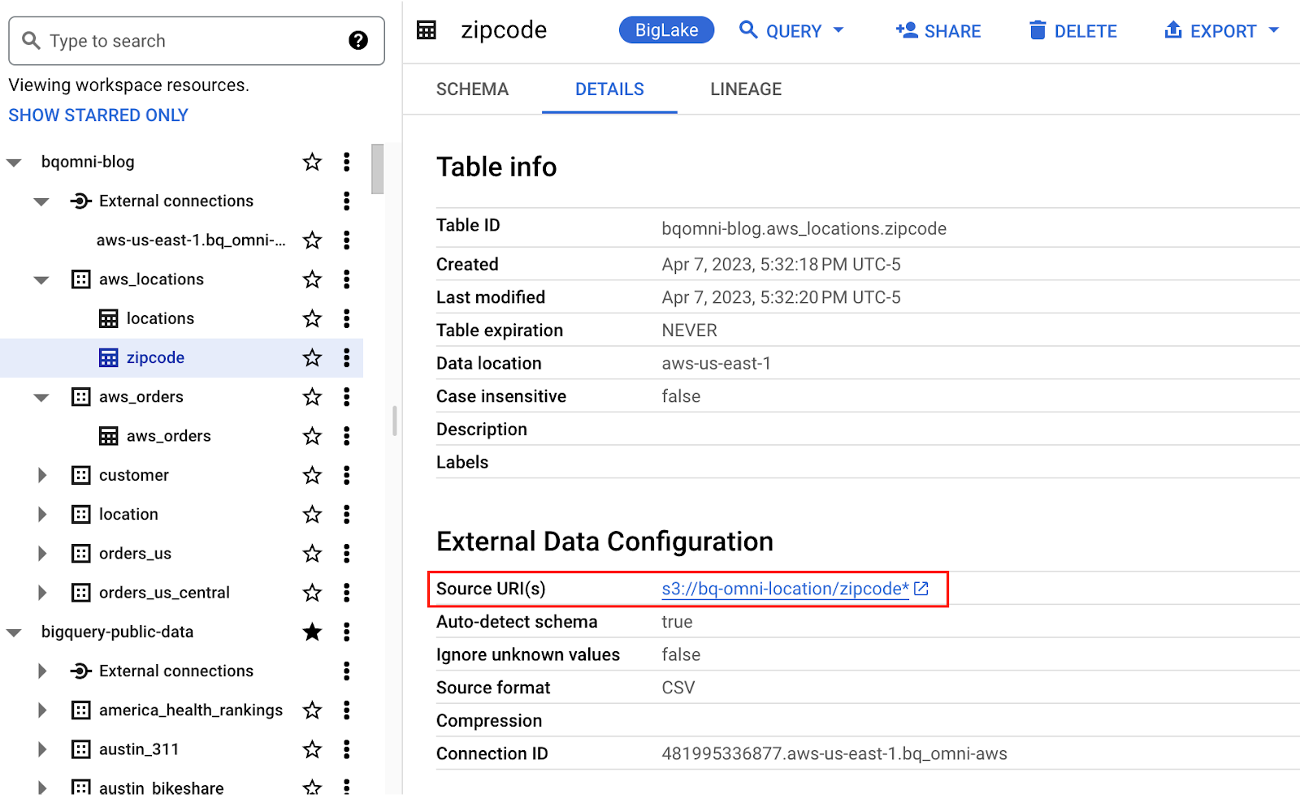Click the SHARE button
1300x795 pixels.
(938, 31)
